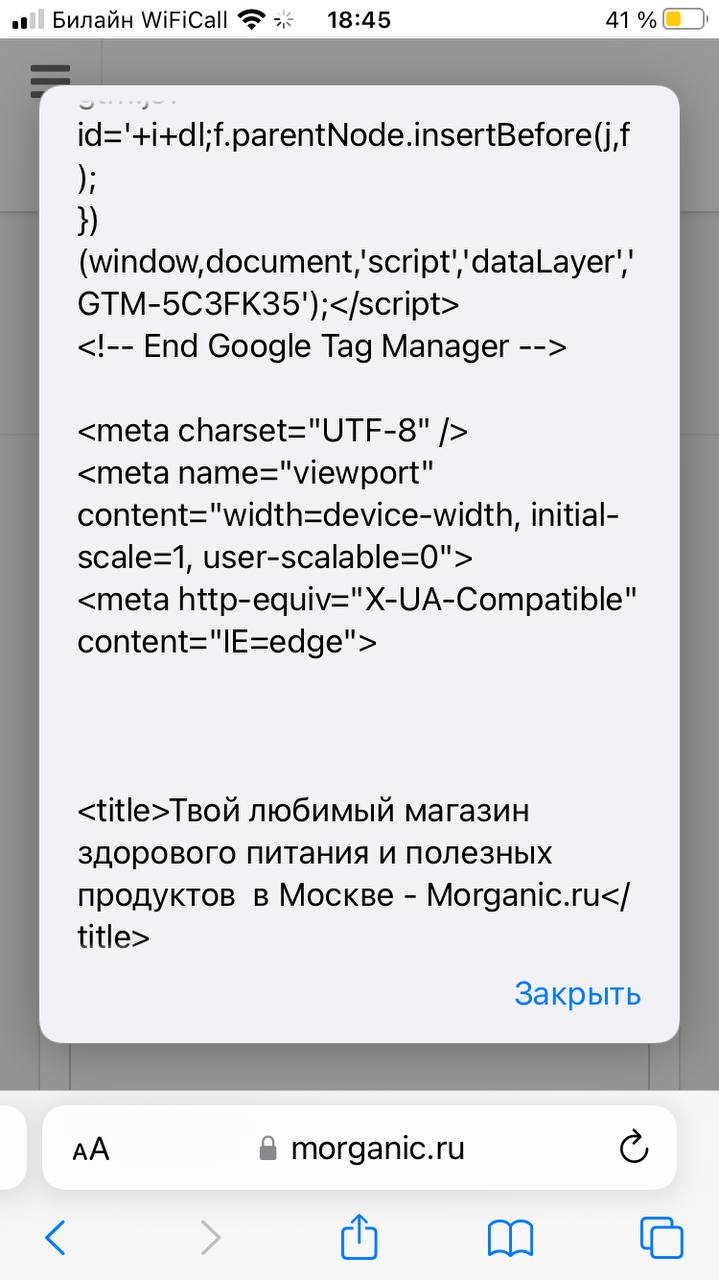Screen dimensions: 719x1280
Task: Show all open tabs icon
Action: tap(661, 1238)
